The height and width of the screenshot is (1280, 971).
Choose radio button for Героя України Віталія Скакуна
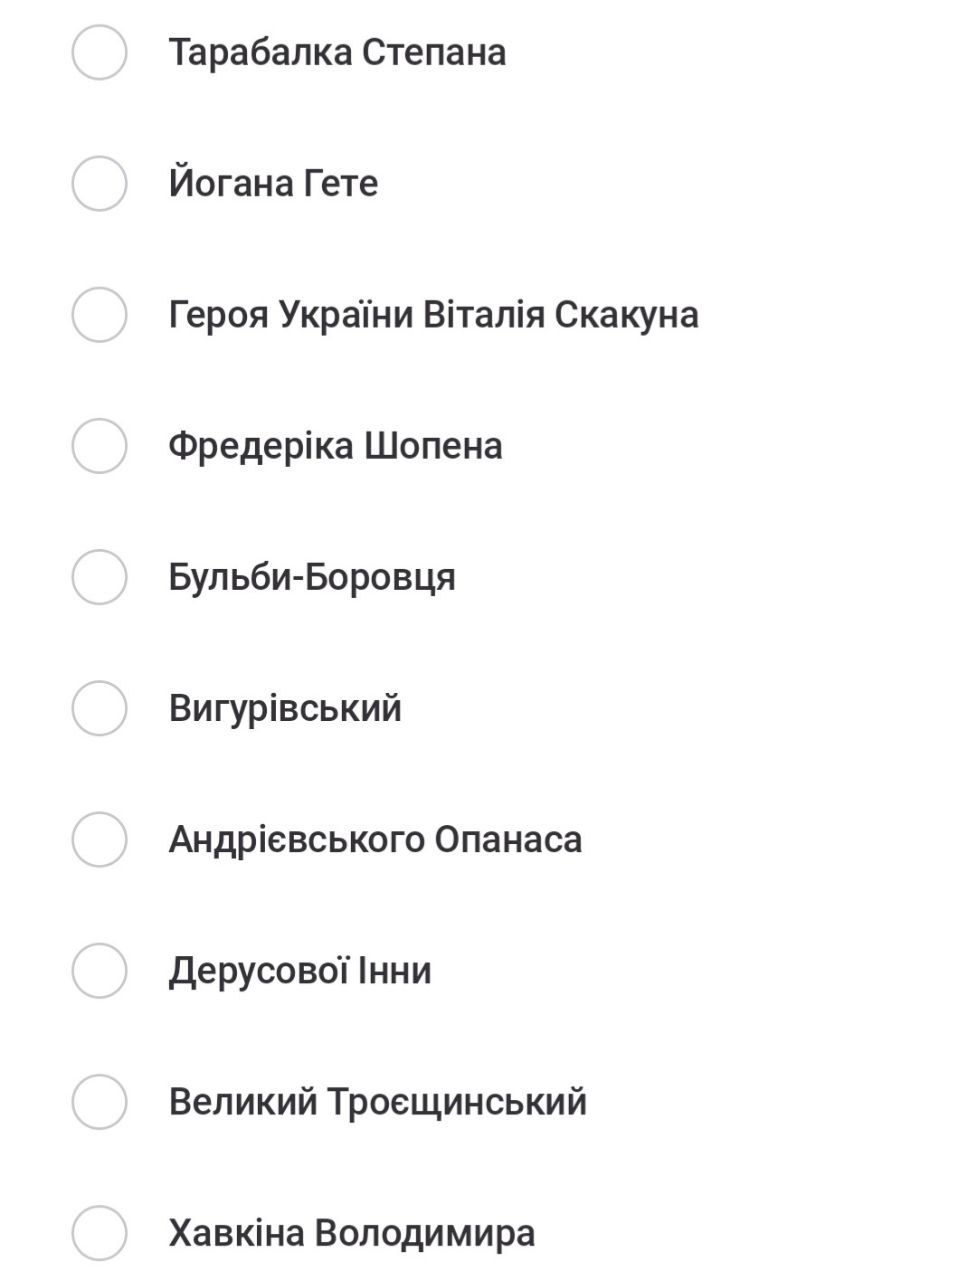(x=99, y=314)
